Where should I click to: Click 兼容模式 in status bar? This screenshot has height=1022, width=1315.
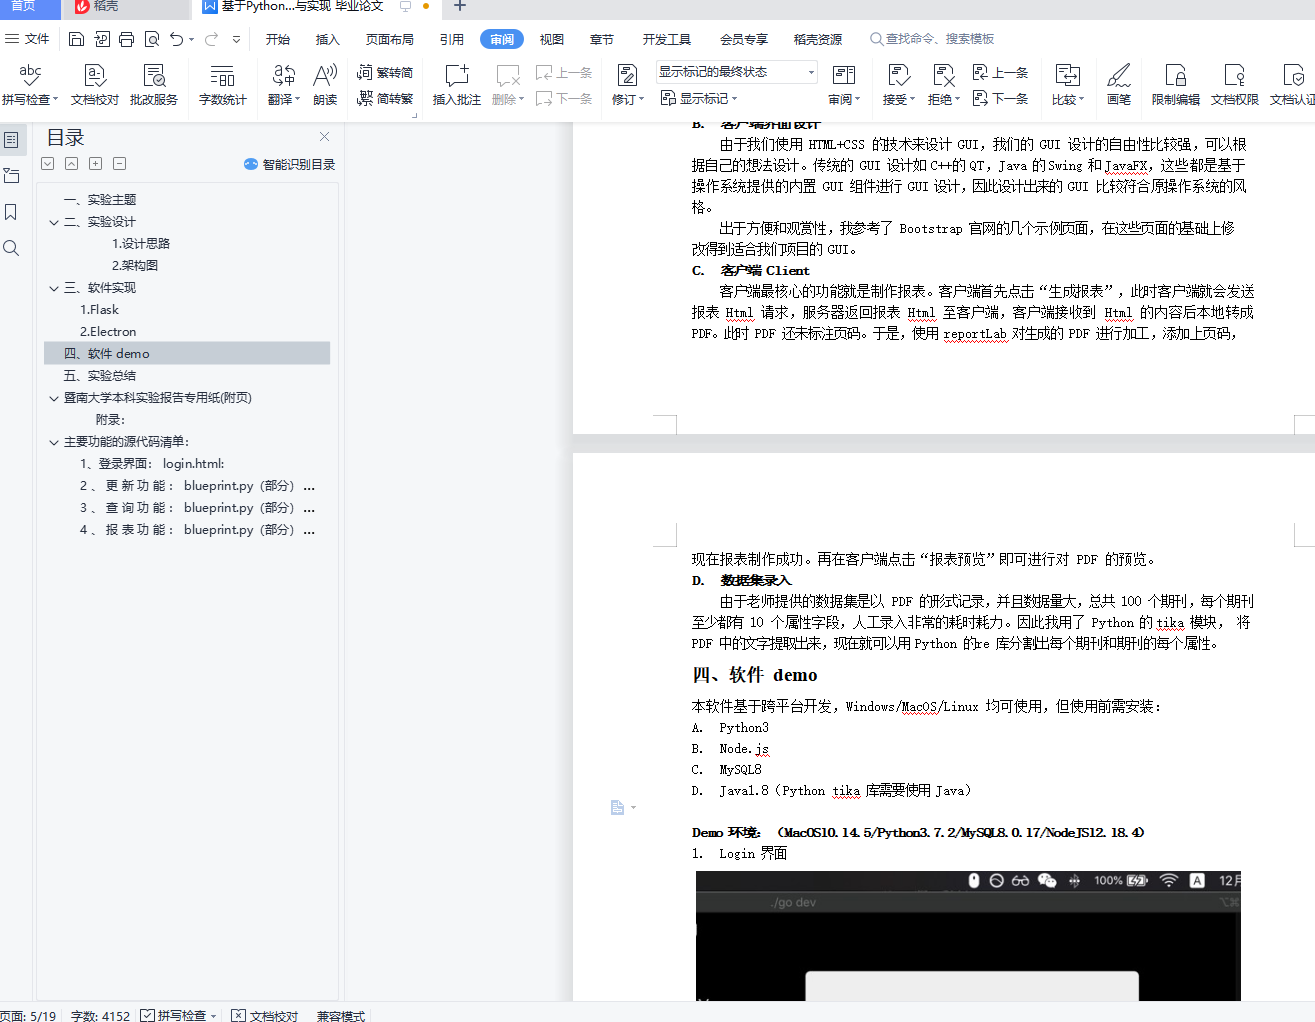(x=340, y=1015)
